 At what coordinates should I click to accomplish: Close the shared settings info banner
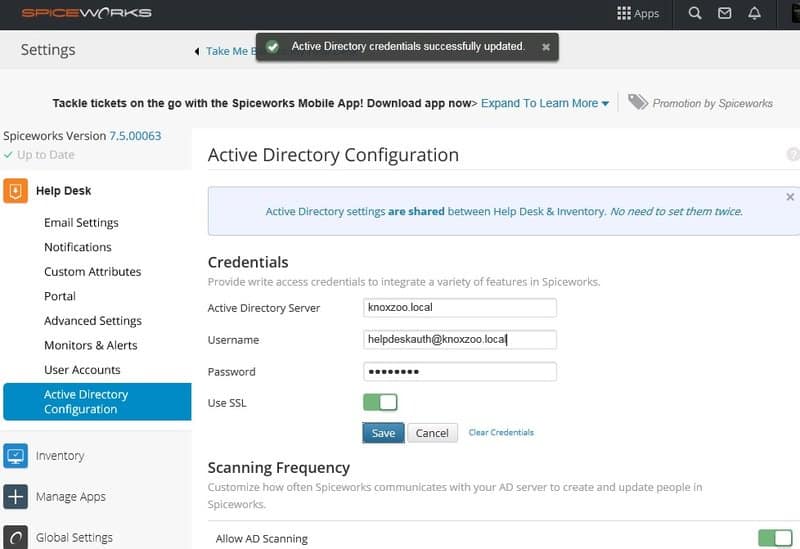click(x=790, y=197)
